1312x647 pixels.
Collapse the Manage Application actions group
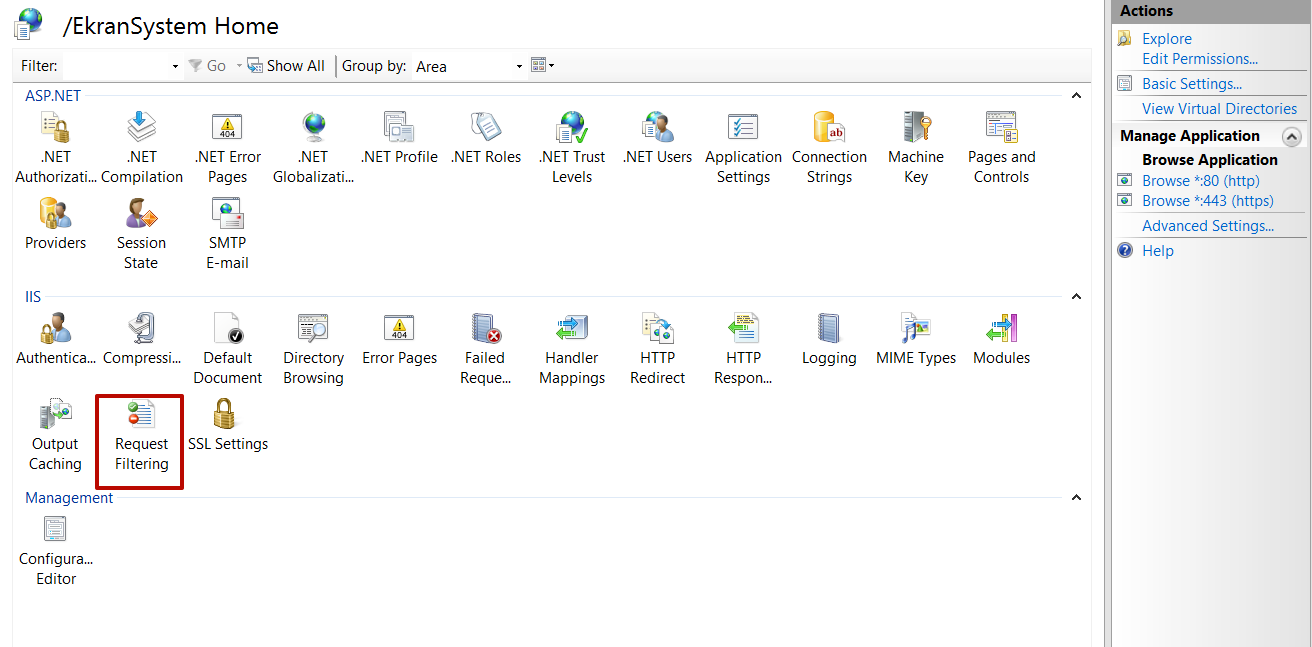pos(1292,137)
